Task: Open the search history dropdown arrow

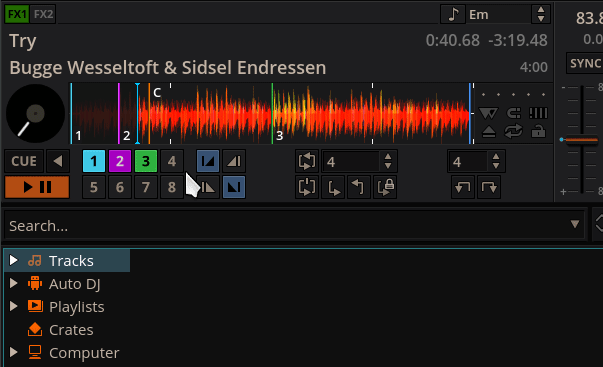Action: pyautogui.click(x=575, y=224)
